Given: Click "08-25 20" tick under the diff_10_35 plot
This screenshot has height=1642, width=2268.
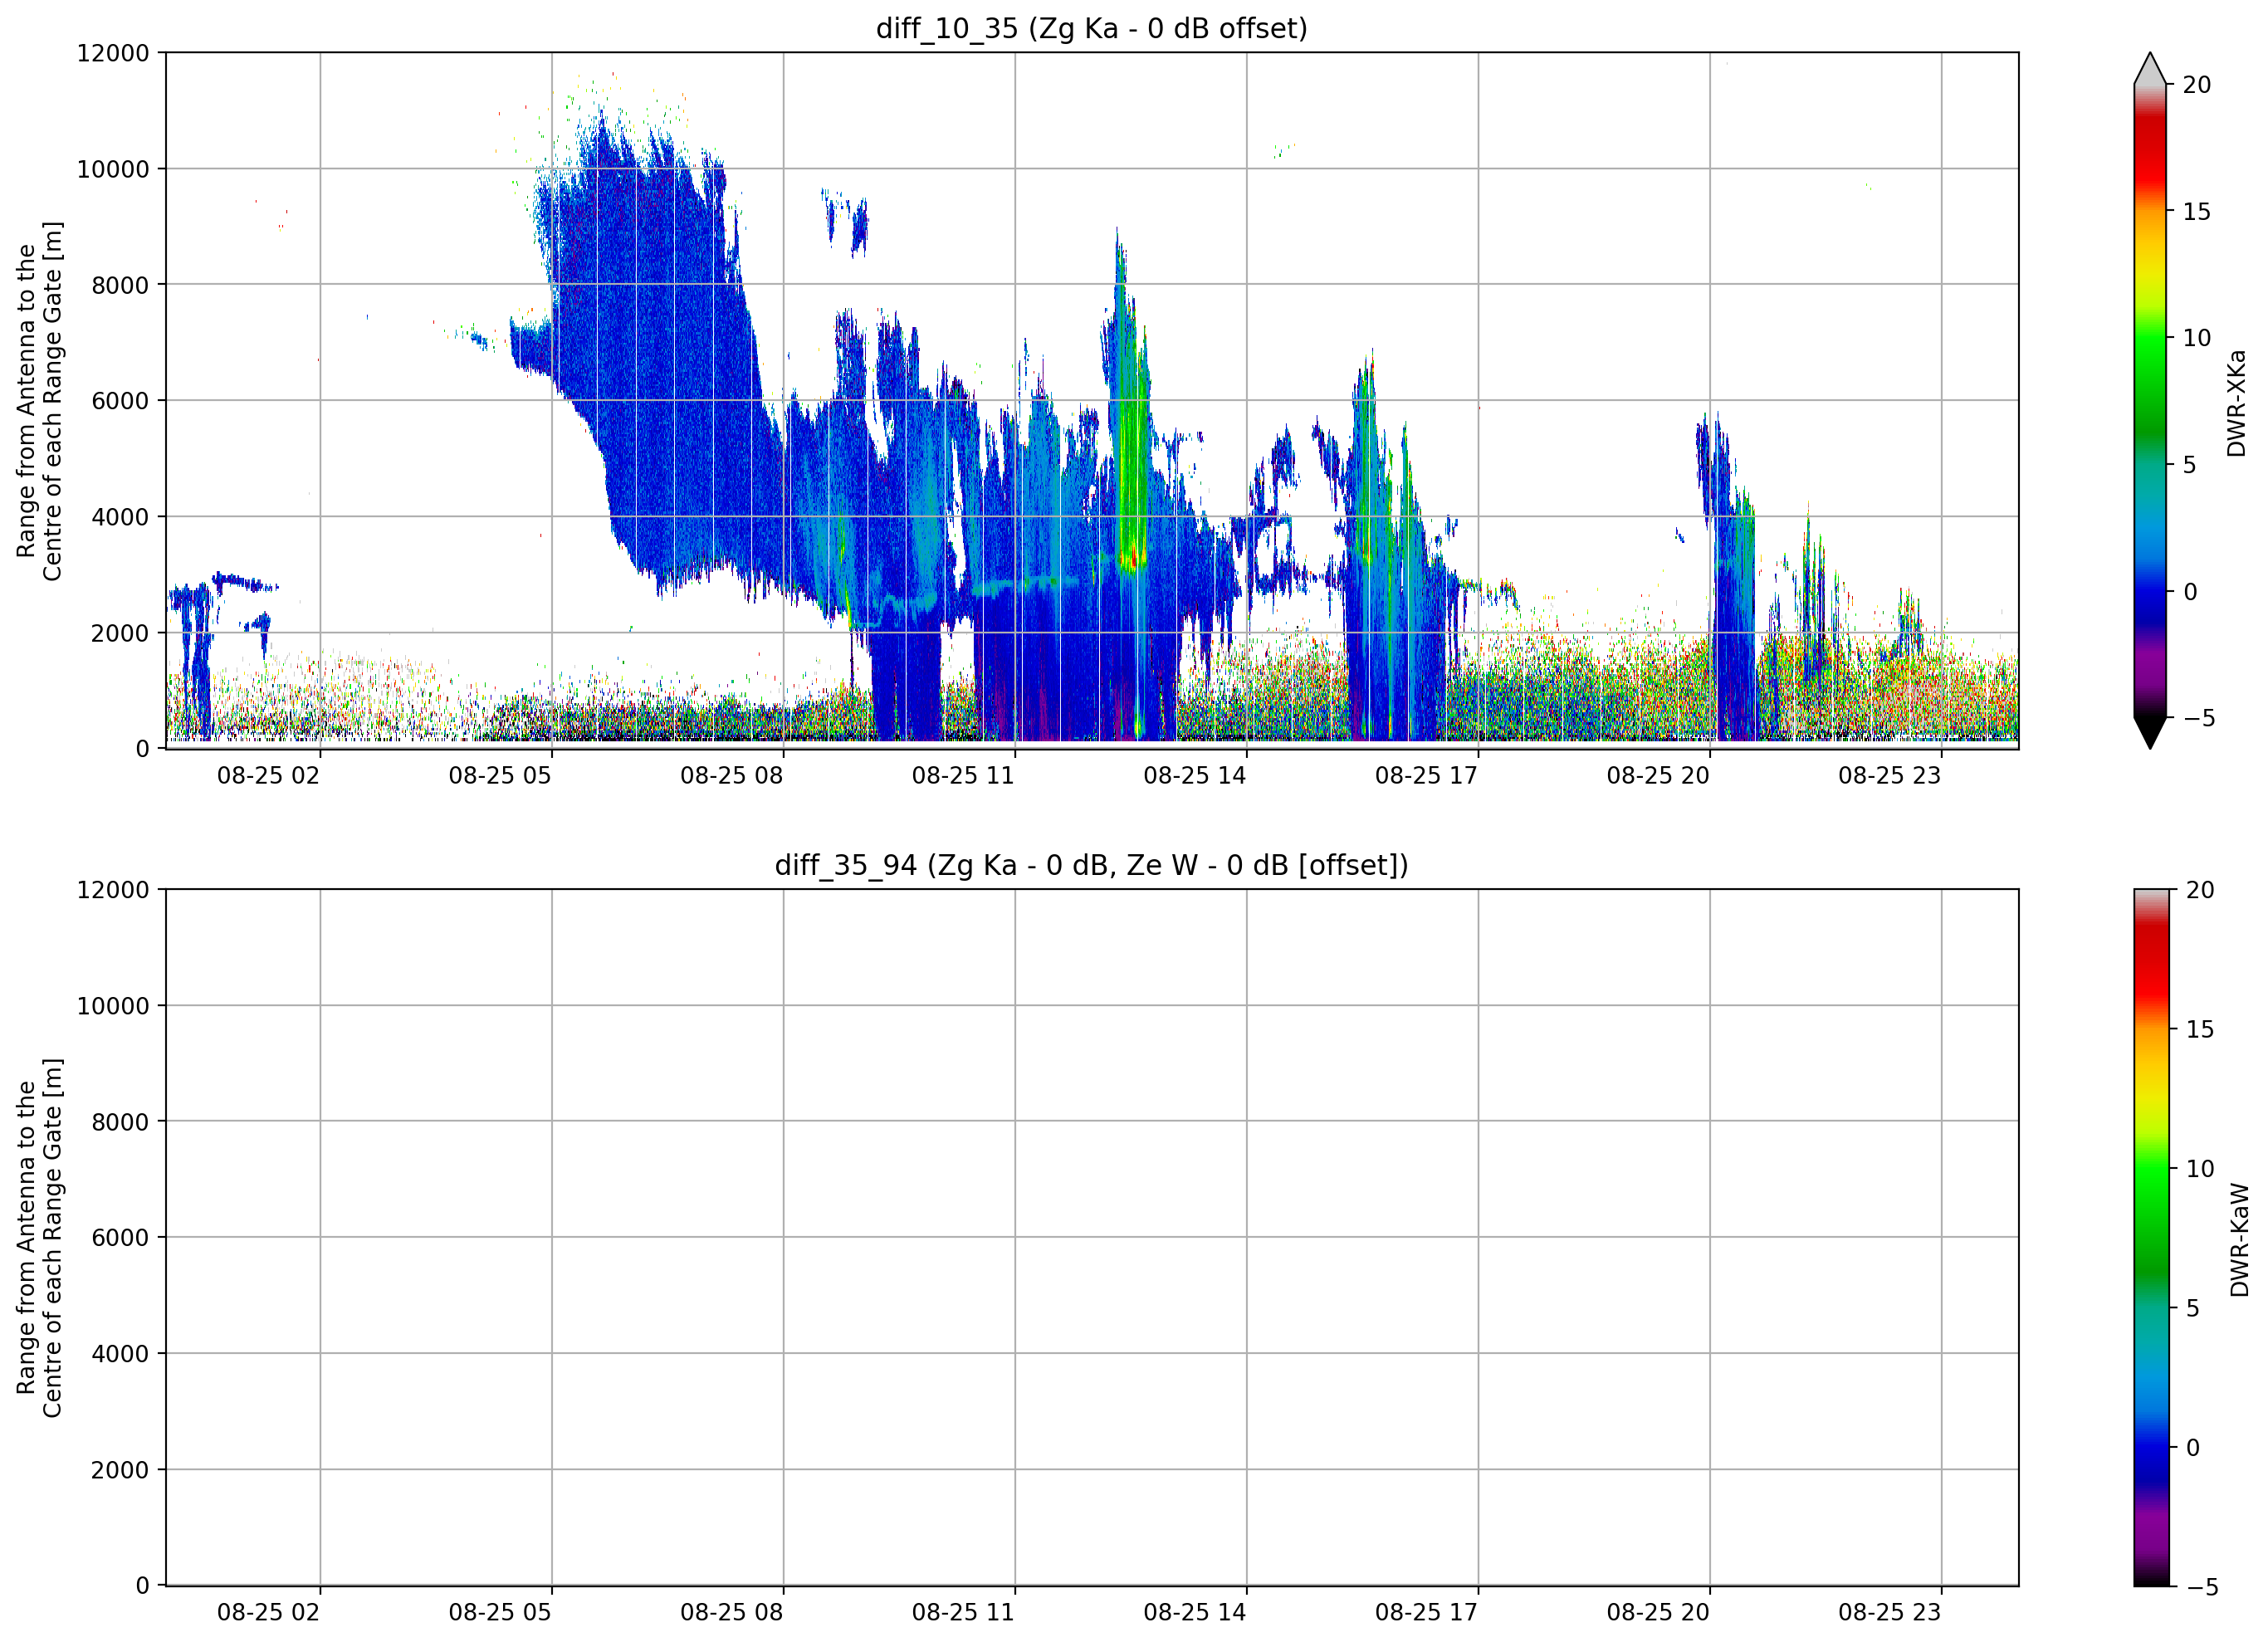Looking at the screenshot, I should pyautogui.click(x=1658, y=776).
